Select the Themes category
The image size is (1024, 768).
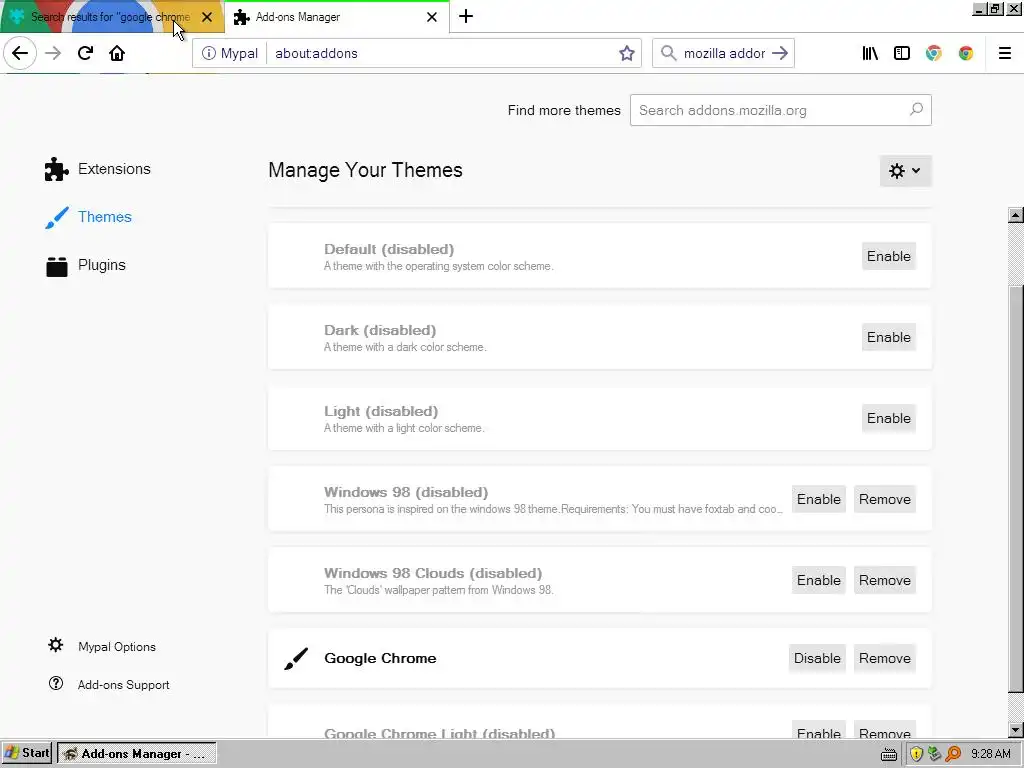pos(89,217)
